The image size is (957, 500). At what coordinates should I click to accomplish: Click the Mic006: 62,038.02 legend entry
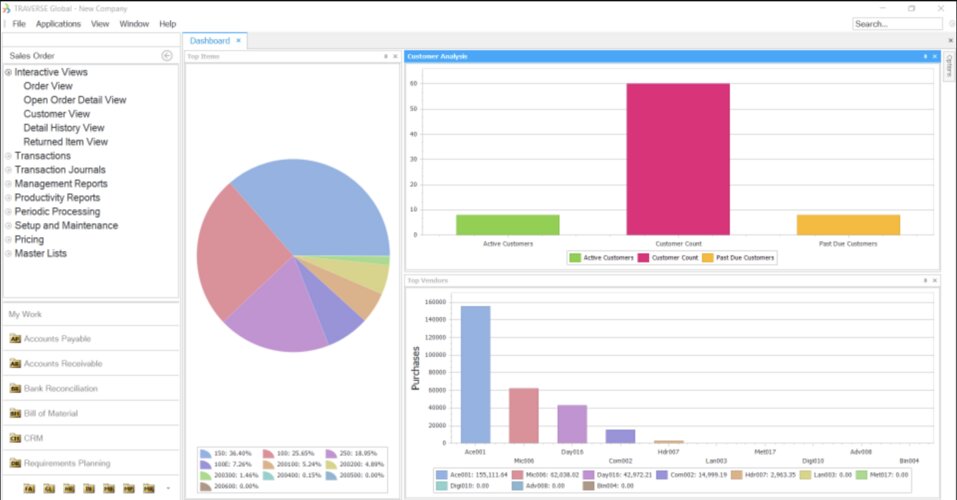(546, 474)
